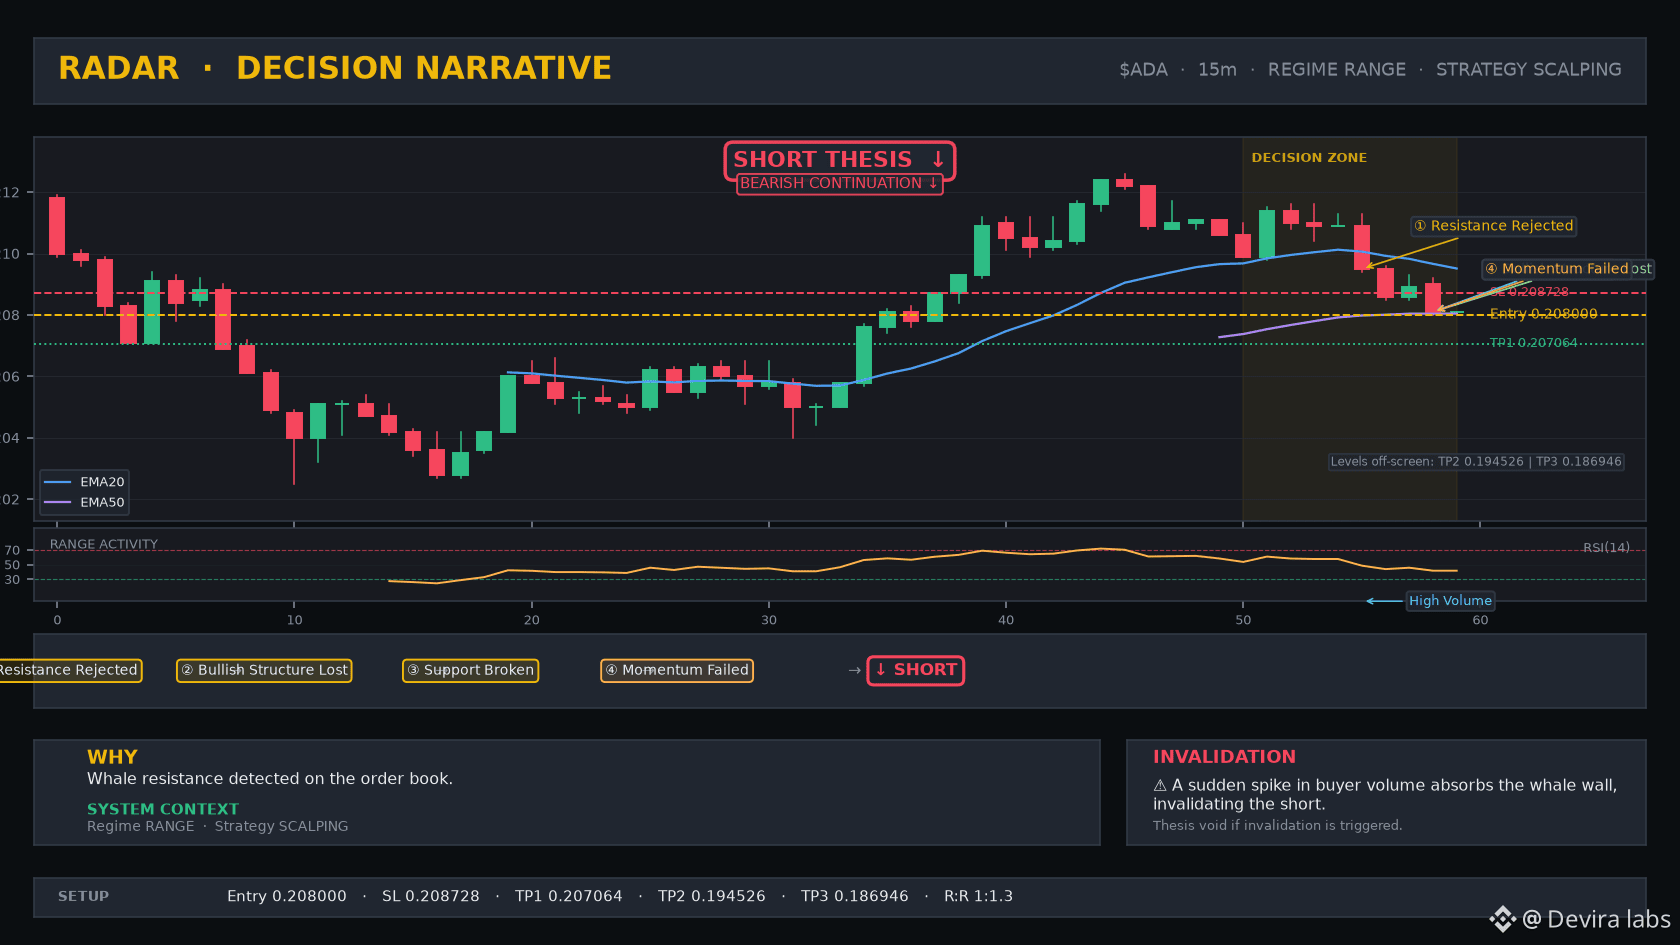
Task: Click the RSI(14) label
Action: point(1606,548)
